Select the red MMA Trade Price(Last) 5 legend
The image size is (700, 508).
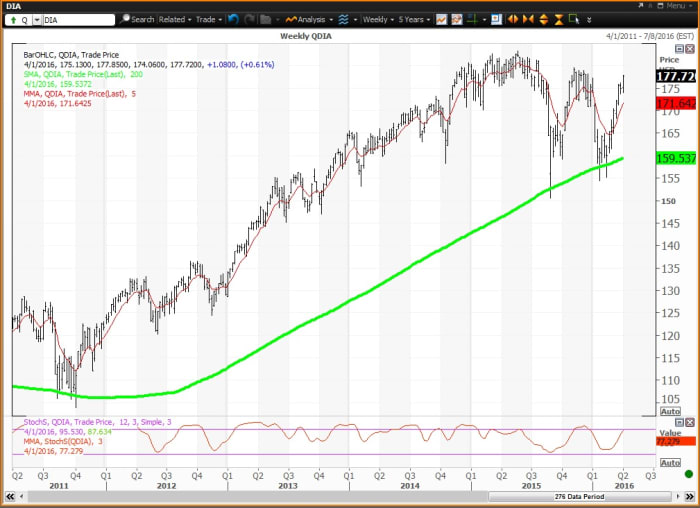[x=79, y=94]
